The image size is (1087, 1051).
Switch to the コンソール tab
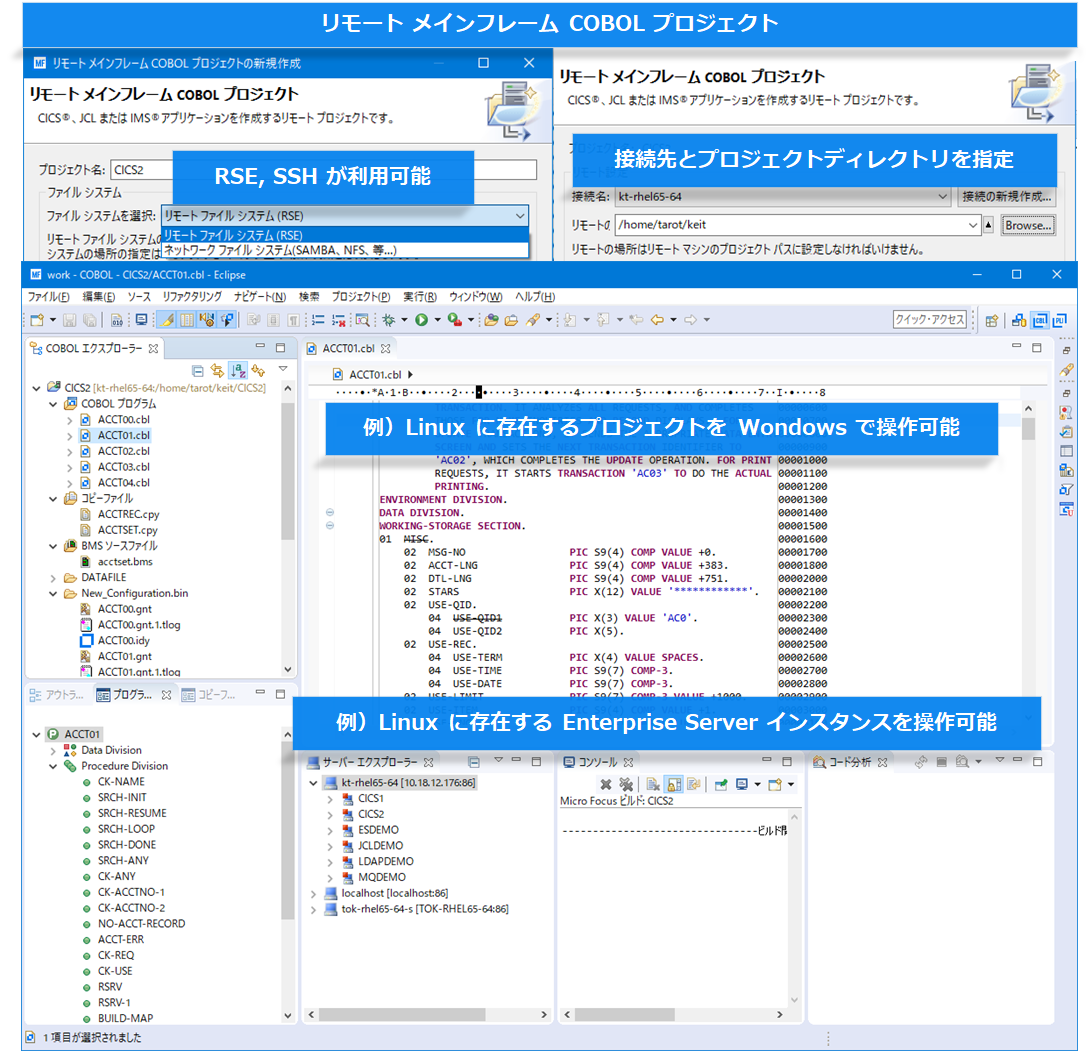[598, 762]
